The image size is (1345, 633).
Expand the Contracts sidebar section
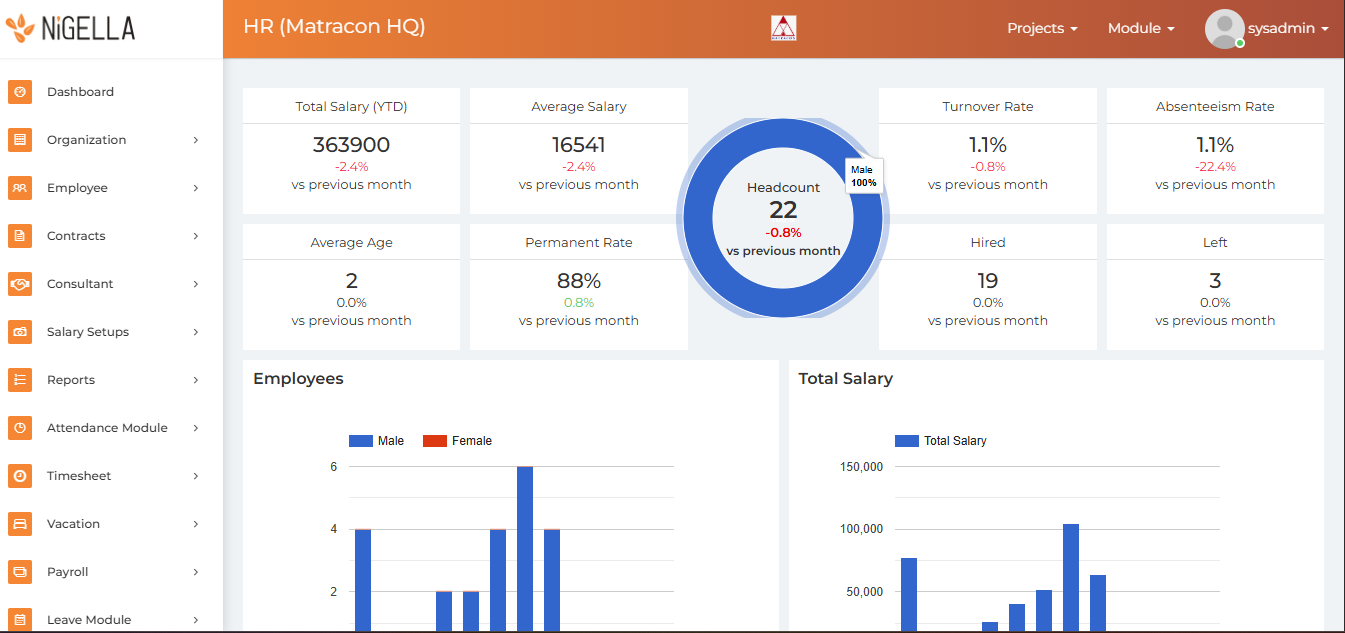pos(74,235)
